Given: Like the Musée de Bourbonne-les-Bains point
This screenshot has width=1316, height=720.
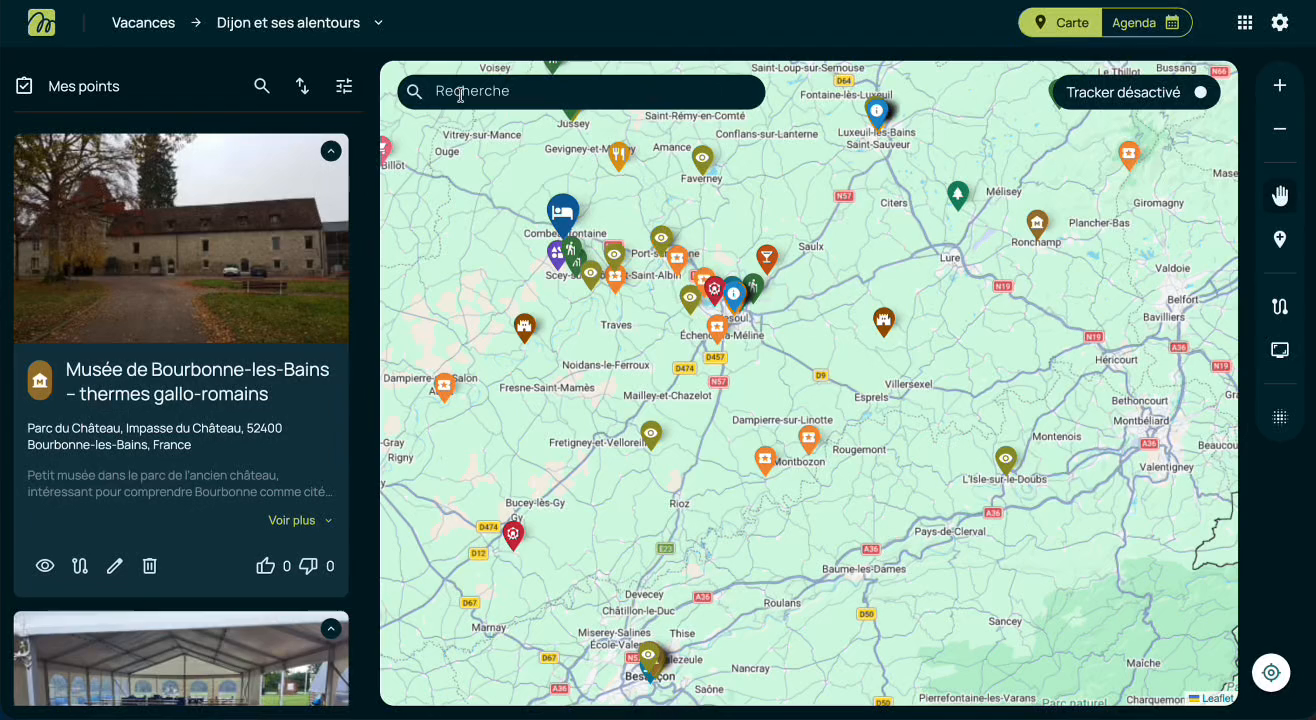Looking at the screenshot, I should tap(265, 566).
